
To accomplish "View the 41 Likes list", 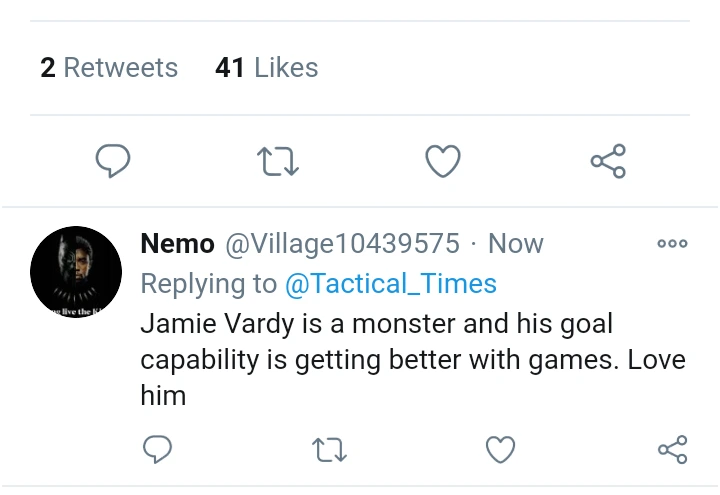I will (266, 68).
